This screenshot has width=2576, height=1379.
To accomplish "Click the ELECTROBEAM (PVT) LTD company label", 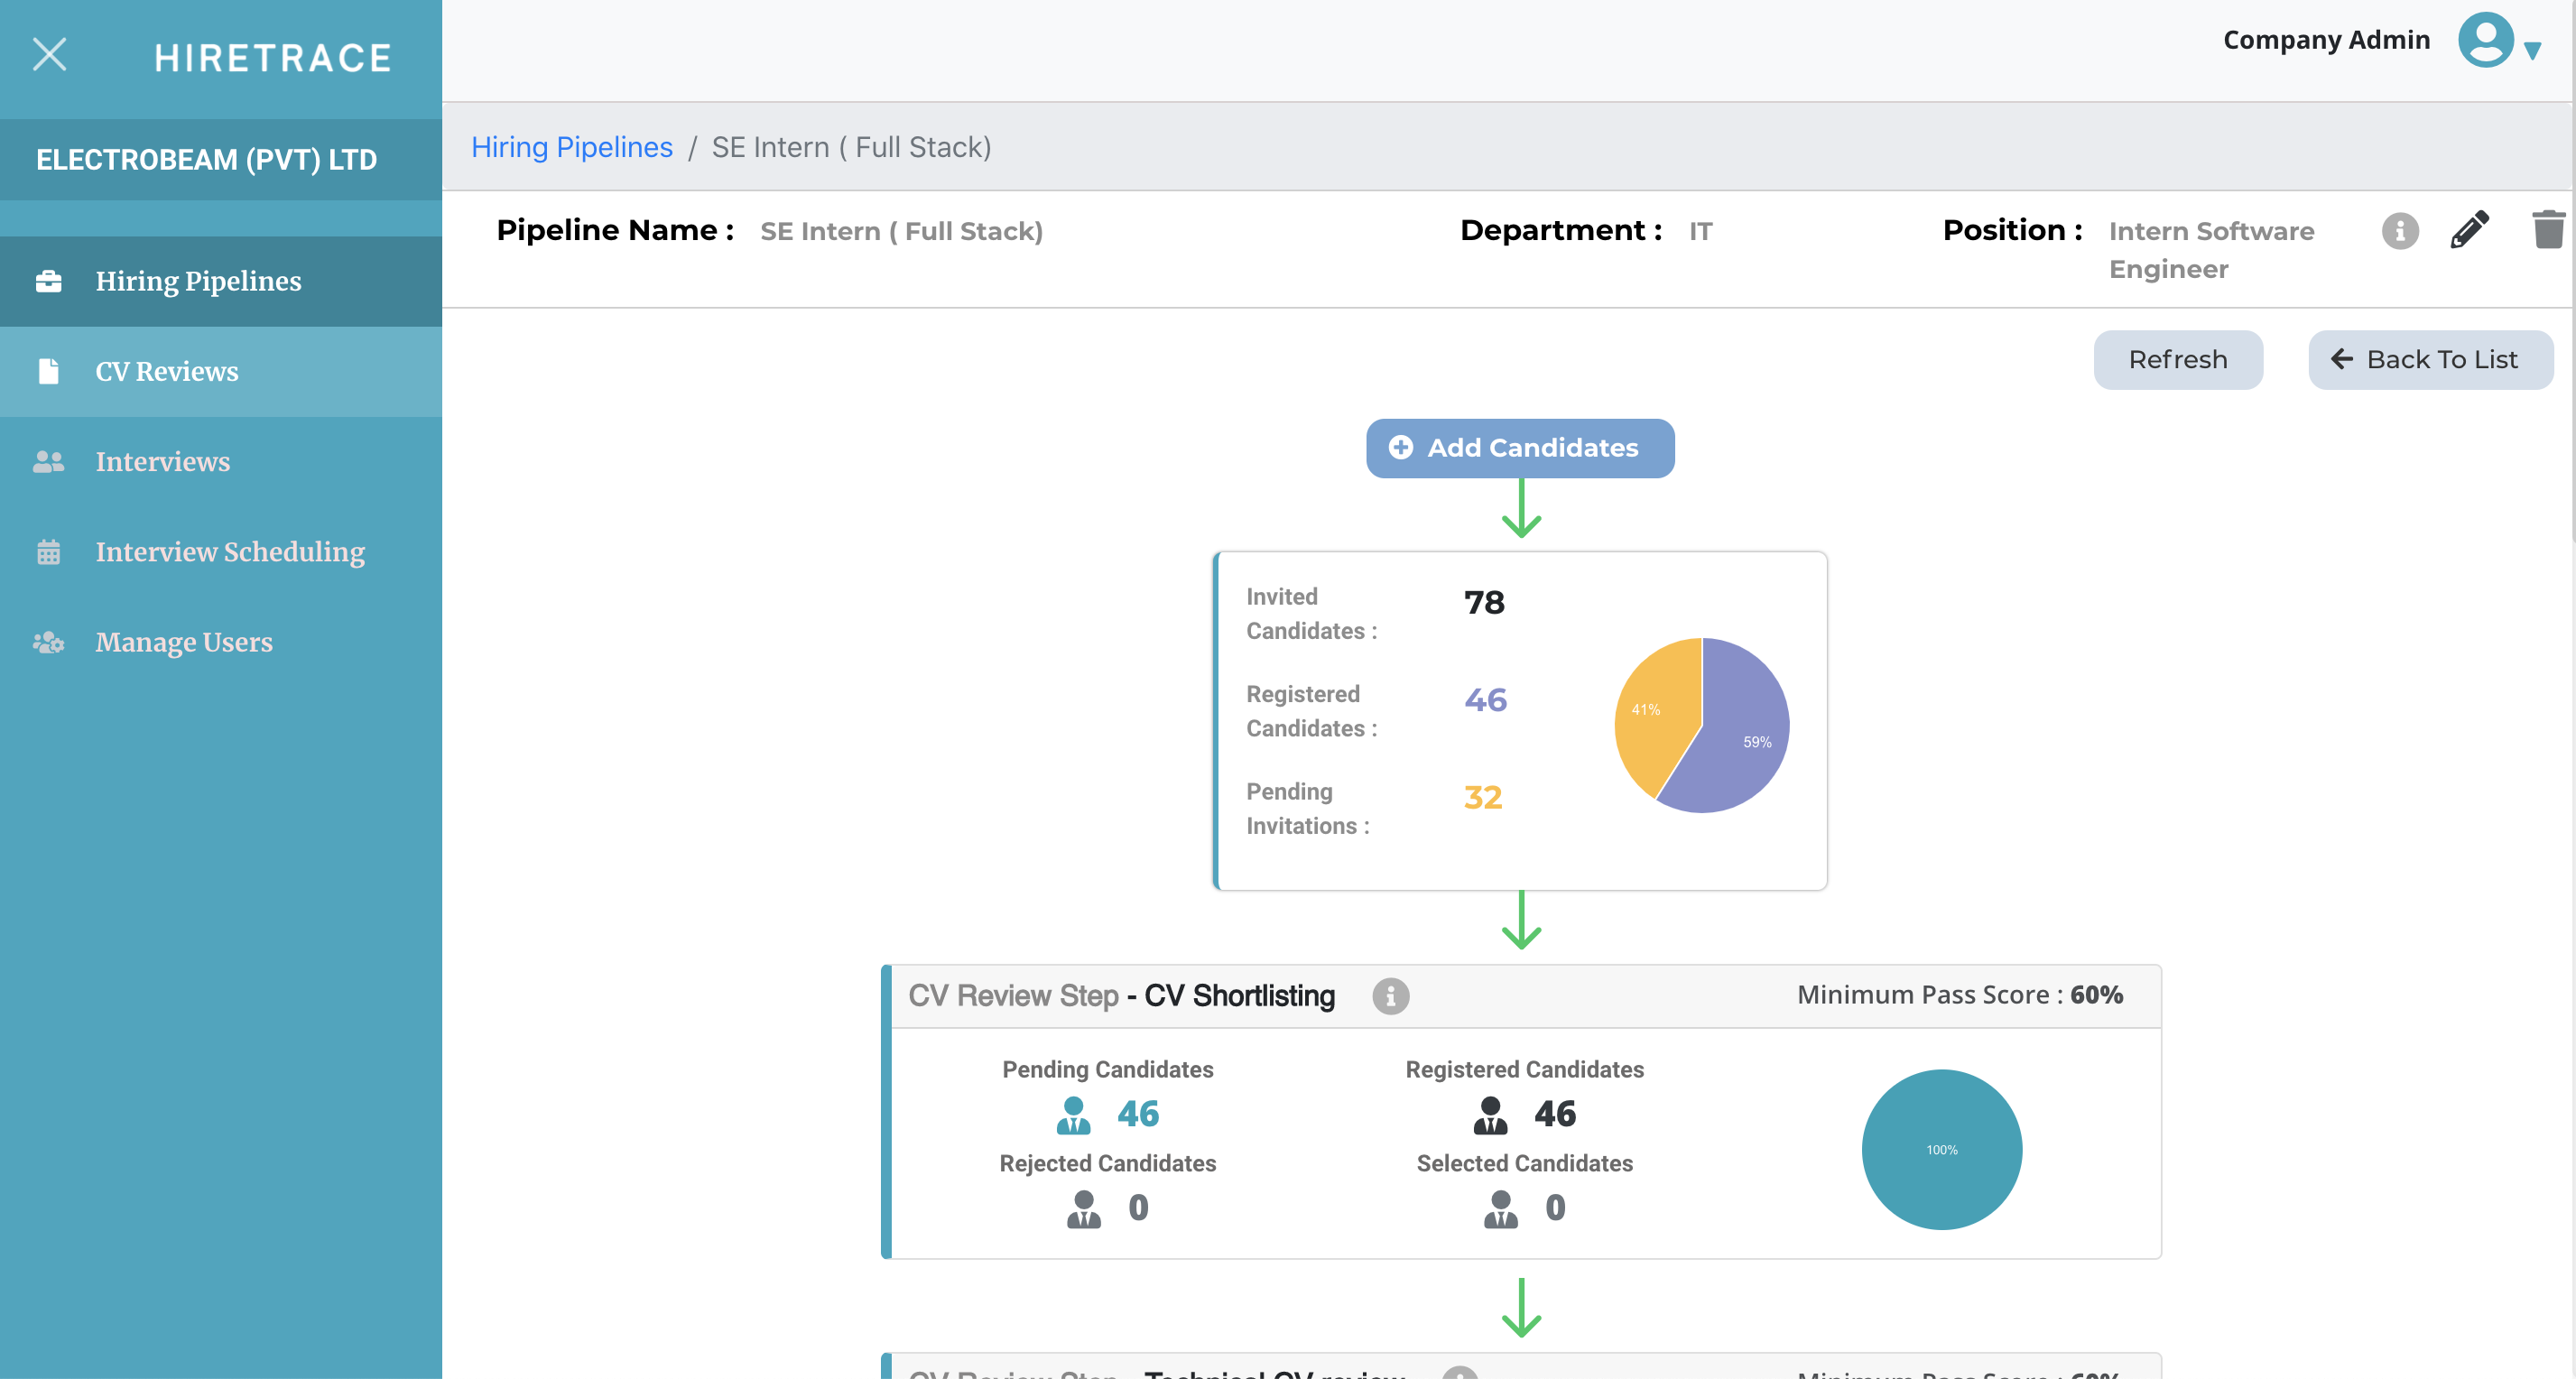I will pos(206,159).
